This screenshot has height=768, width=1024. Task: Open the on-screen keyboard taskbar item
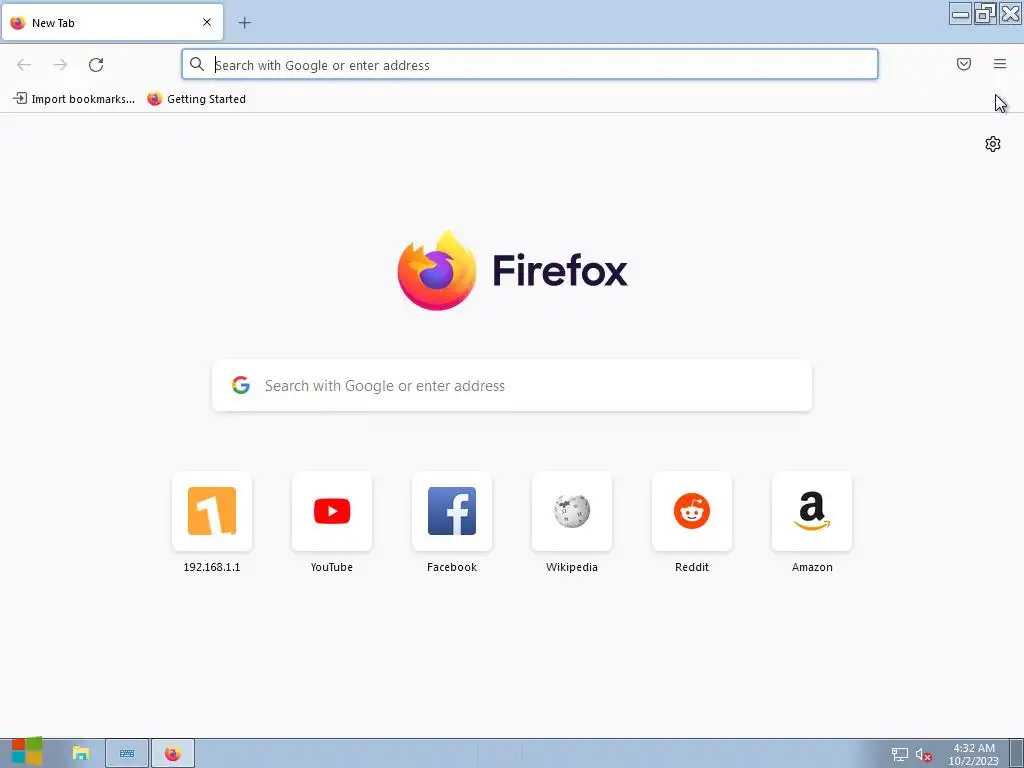point(127,754)
